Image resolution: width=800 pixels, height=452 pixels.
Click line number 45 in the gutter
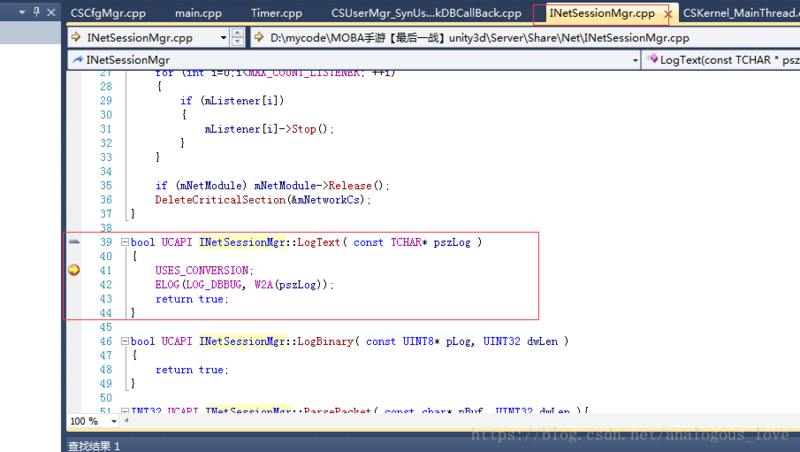point(106,327)
